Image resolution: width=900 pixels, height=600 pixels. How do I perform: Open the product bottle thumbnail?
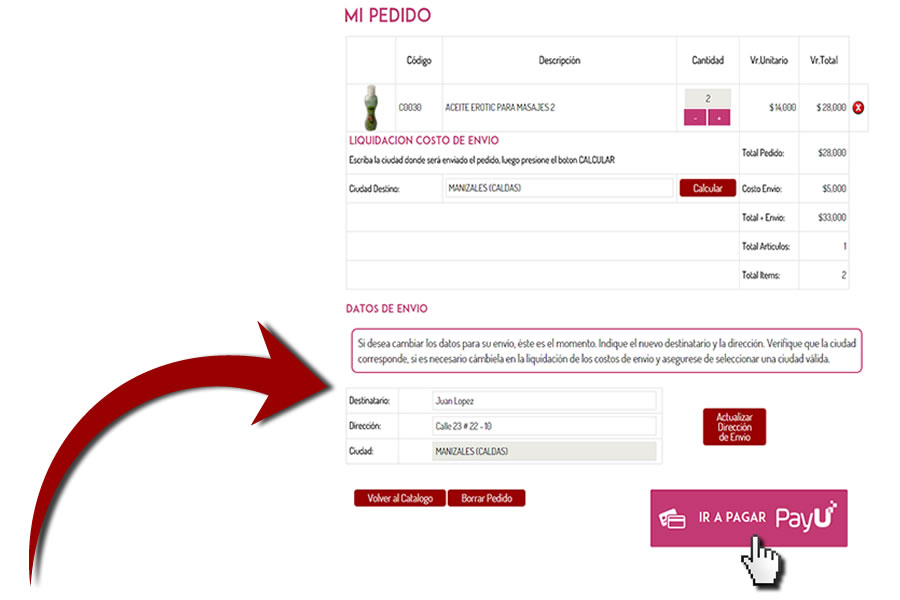tap(371, 107)
